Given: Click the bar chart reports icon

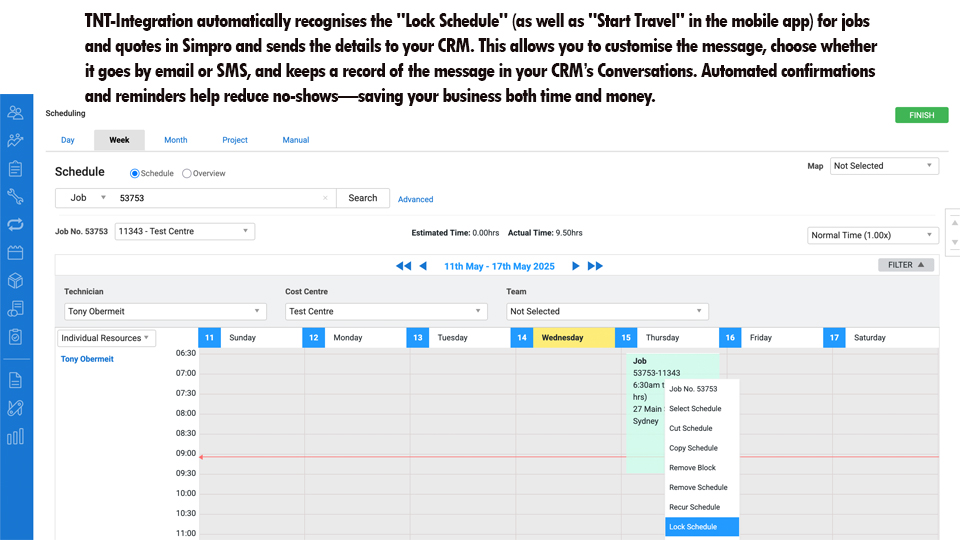Looking at the screenshot, I should tap(15, 436).
